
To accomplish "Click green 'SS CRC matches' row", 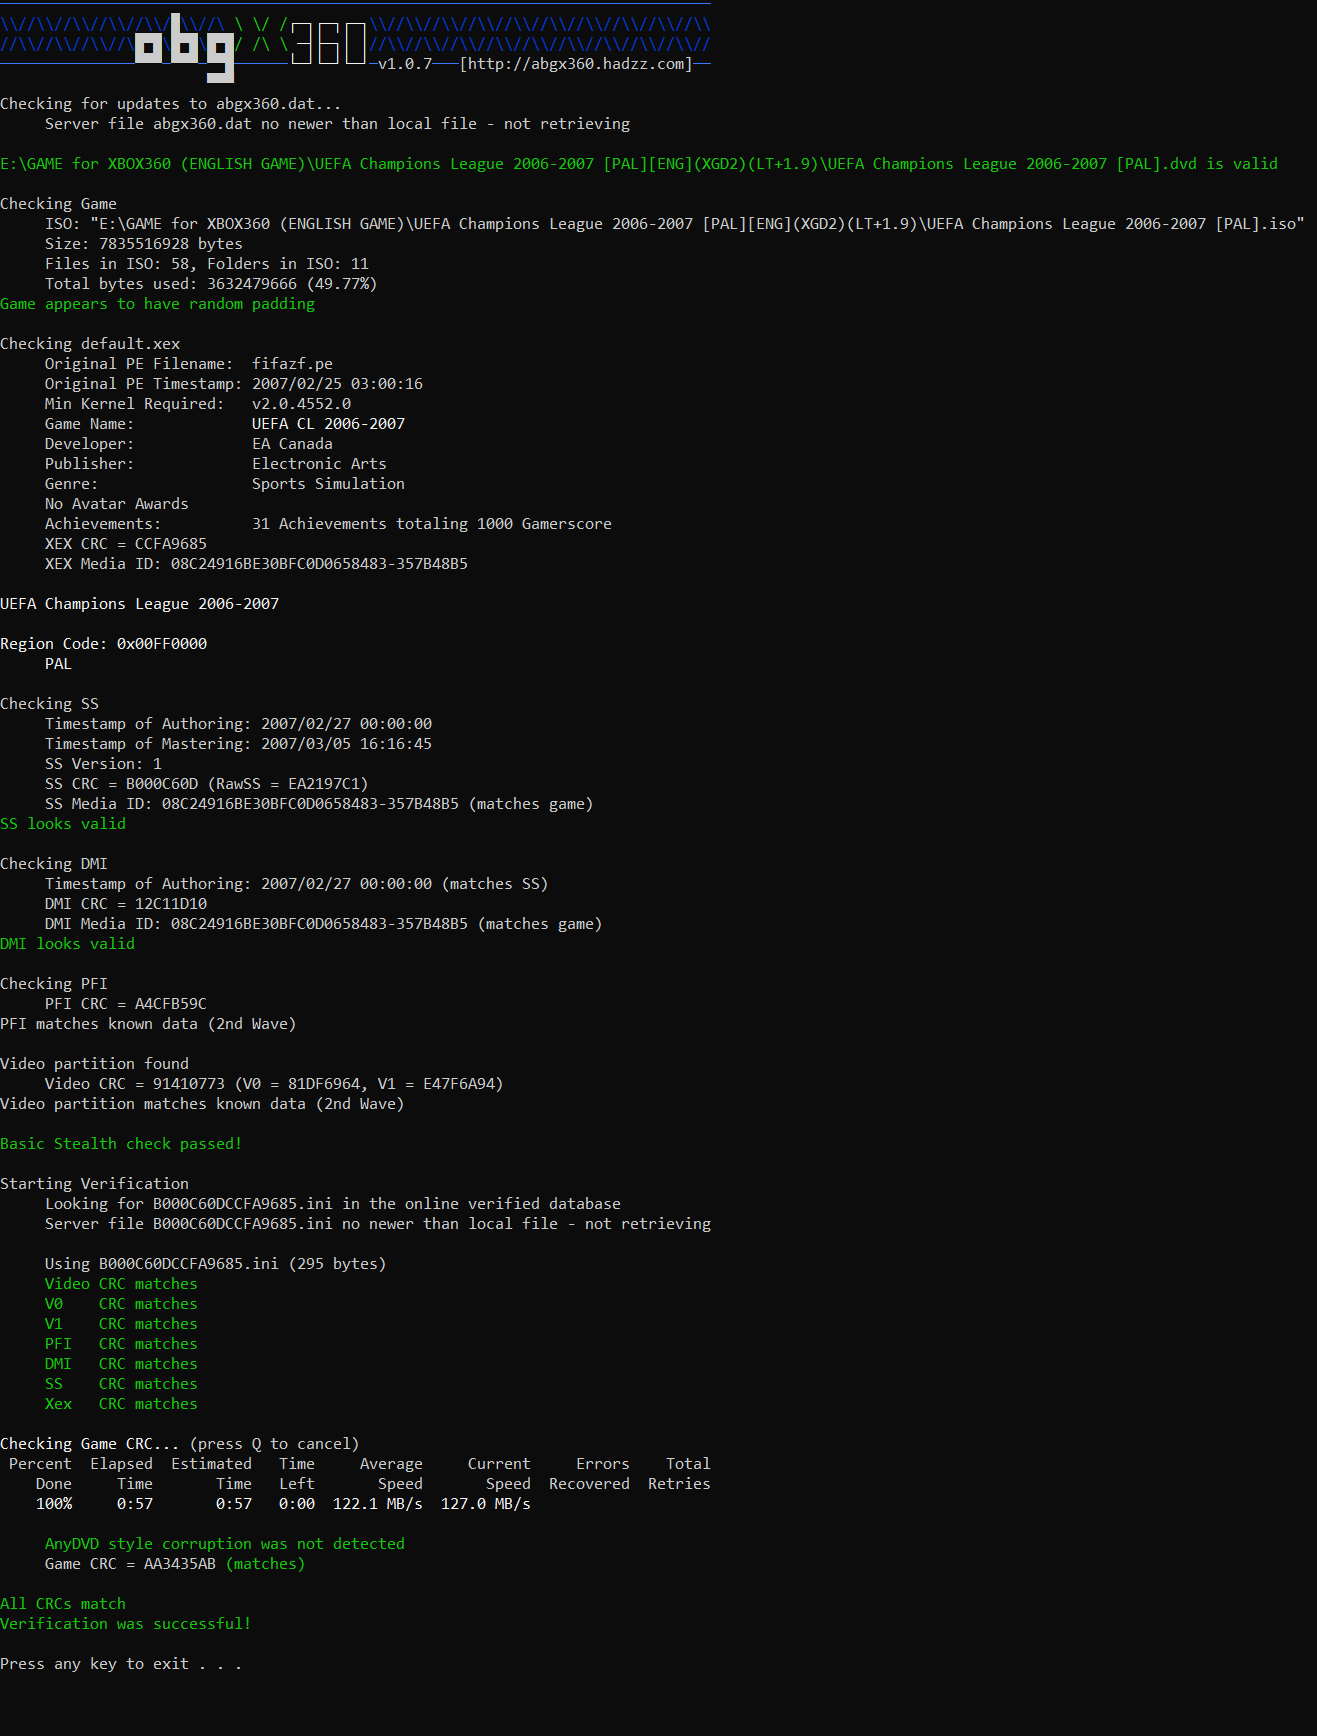I will [121, 1384].
